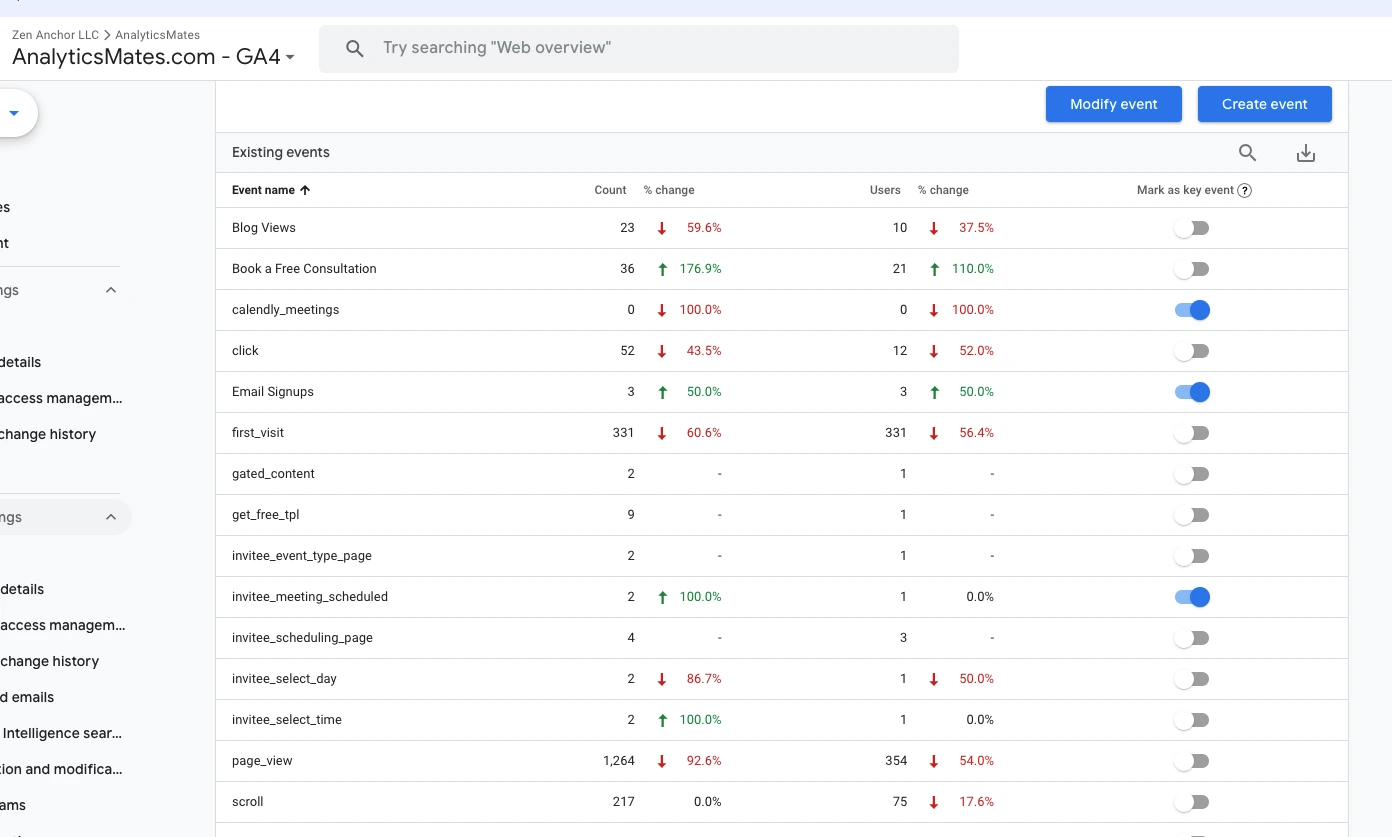
Task: Click the Create event button
Action: [1264, 104]
